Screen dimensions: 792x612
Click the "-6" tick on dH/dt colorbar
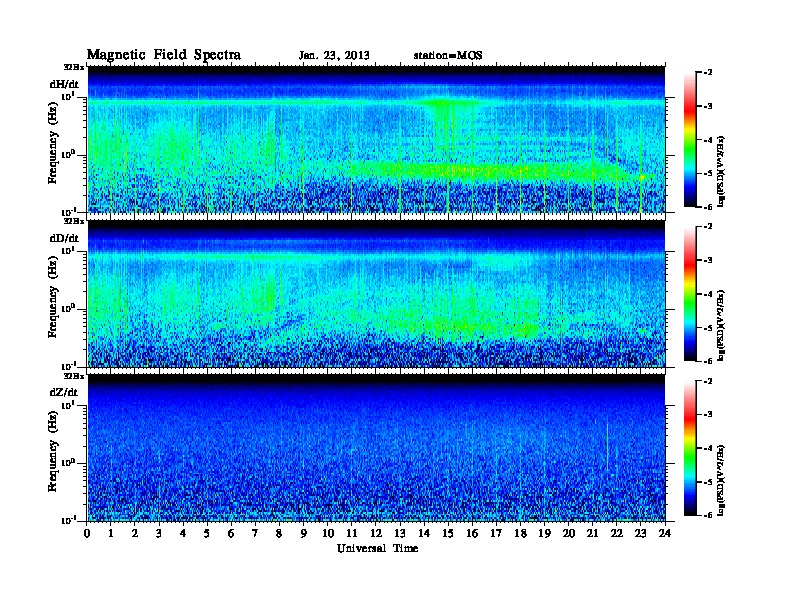709,207
